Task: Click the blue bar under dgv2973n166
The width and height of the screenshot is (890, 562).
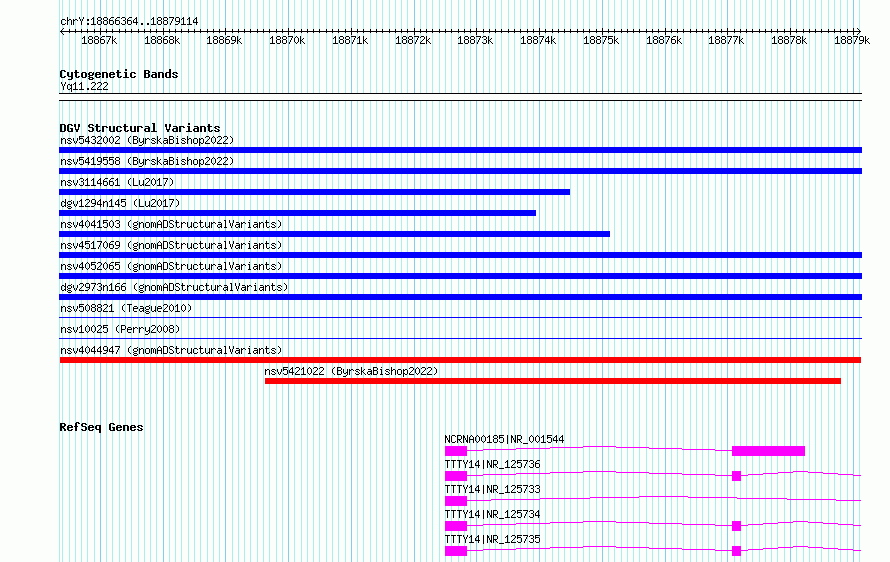Action: [460, 297]
